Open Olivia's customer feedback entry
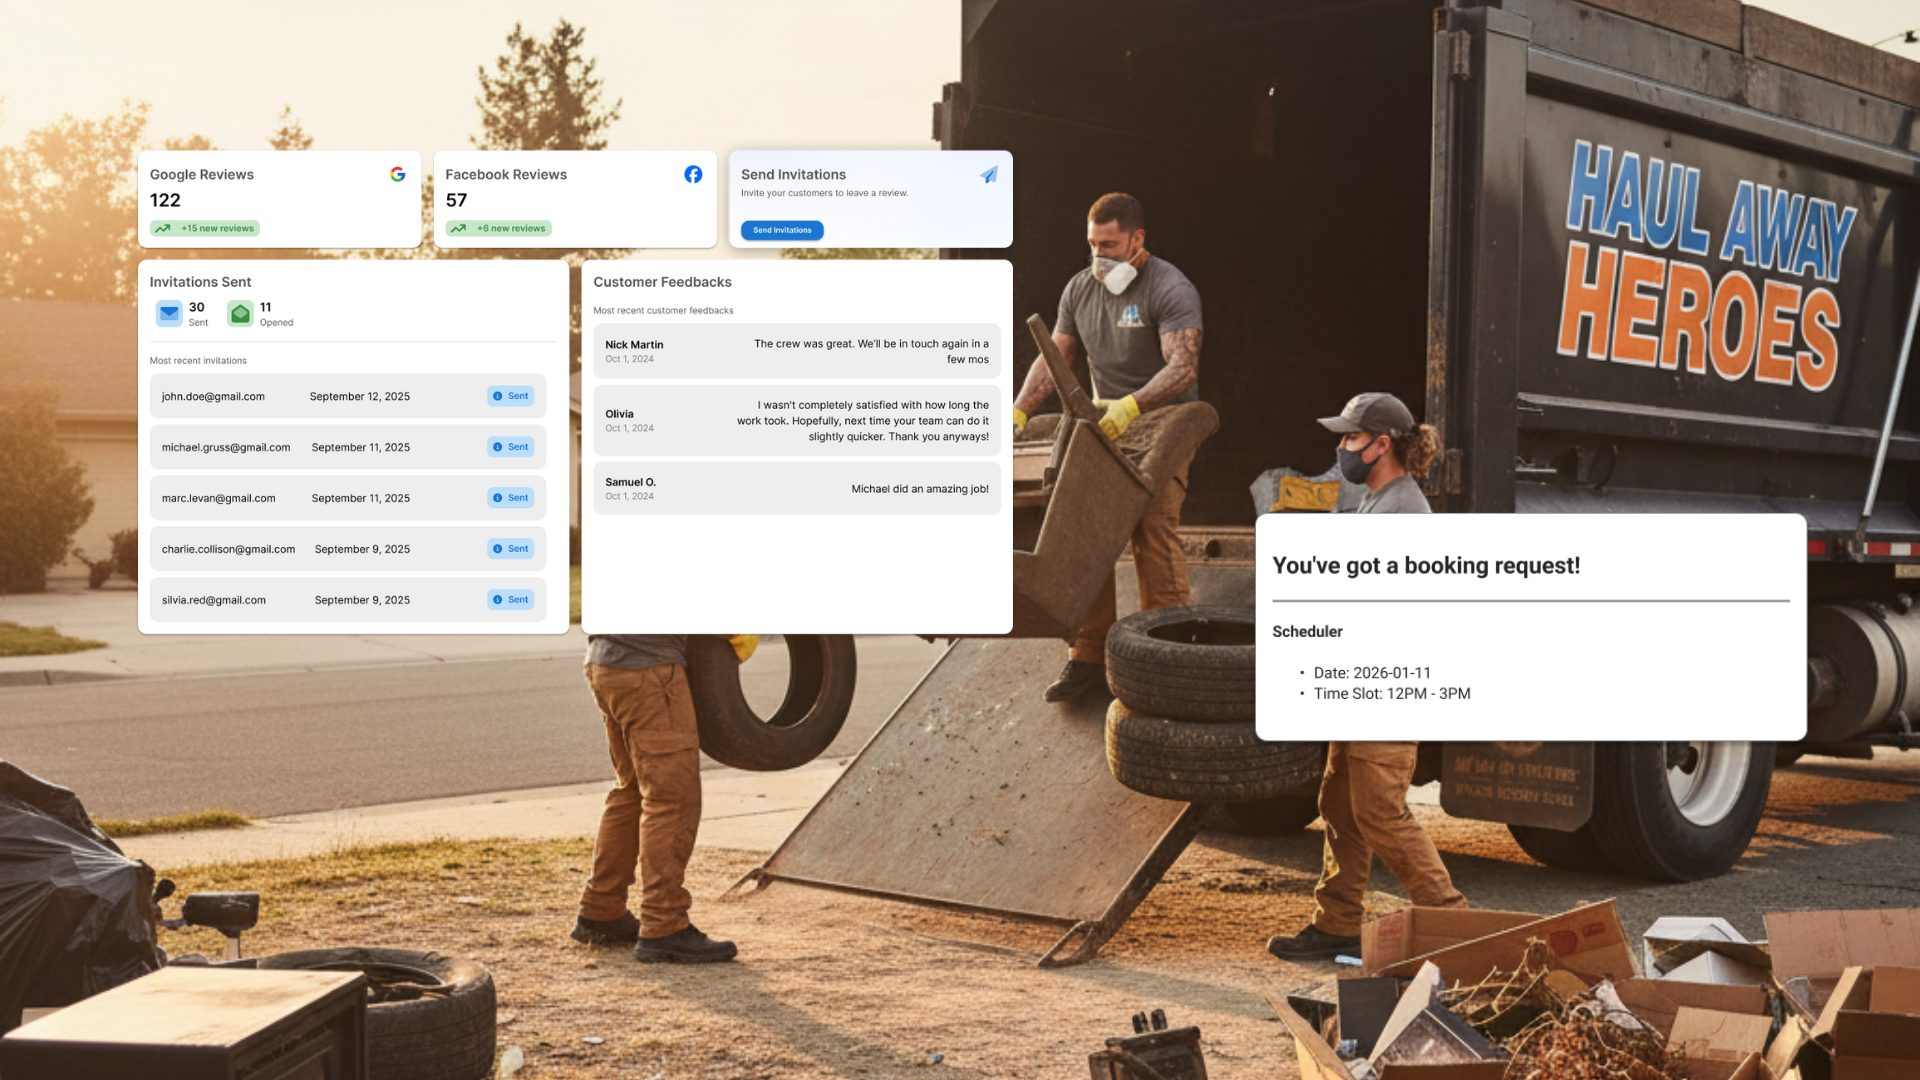 point(796,420)
